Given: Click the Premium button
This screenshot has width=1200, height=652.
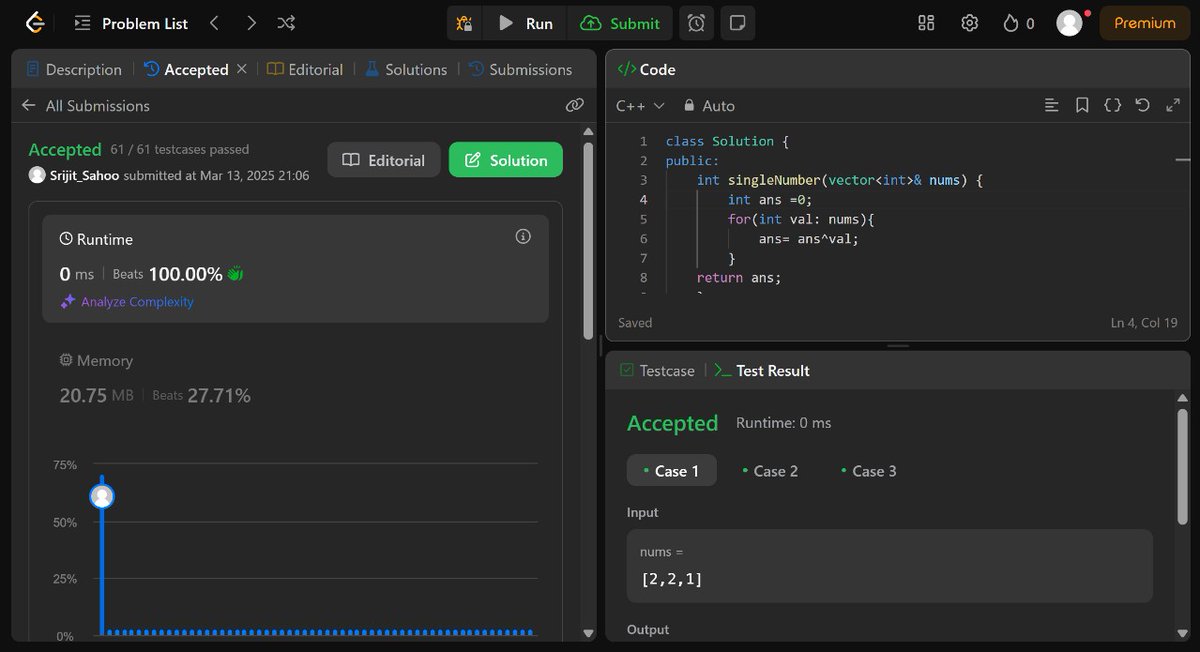Looking at the screenshot, I should [1145, 23].
